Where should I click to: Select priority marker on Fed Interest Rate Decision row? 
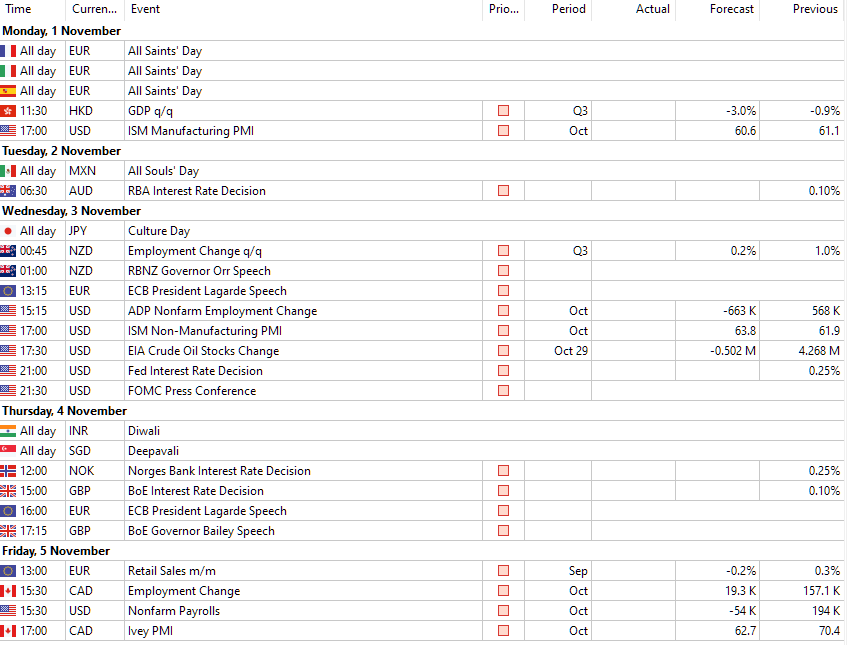(x=503, y=371)
